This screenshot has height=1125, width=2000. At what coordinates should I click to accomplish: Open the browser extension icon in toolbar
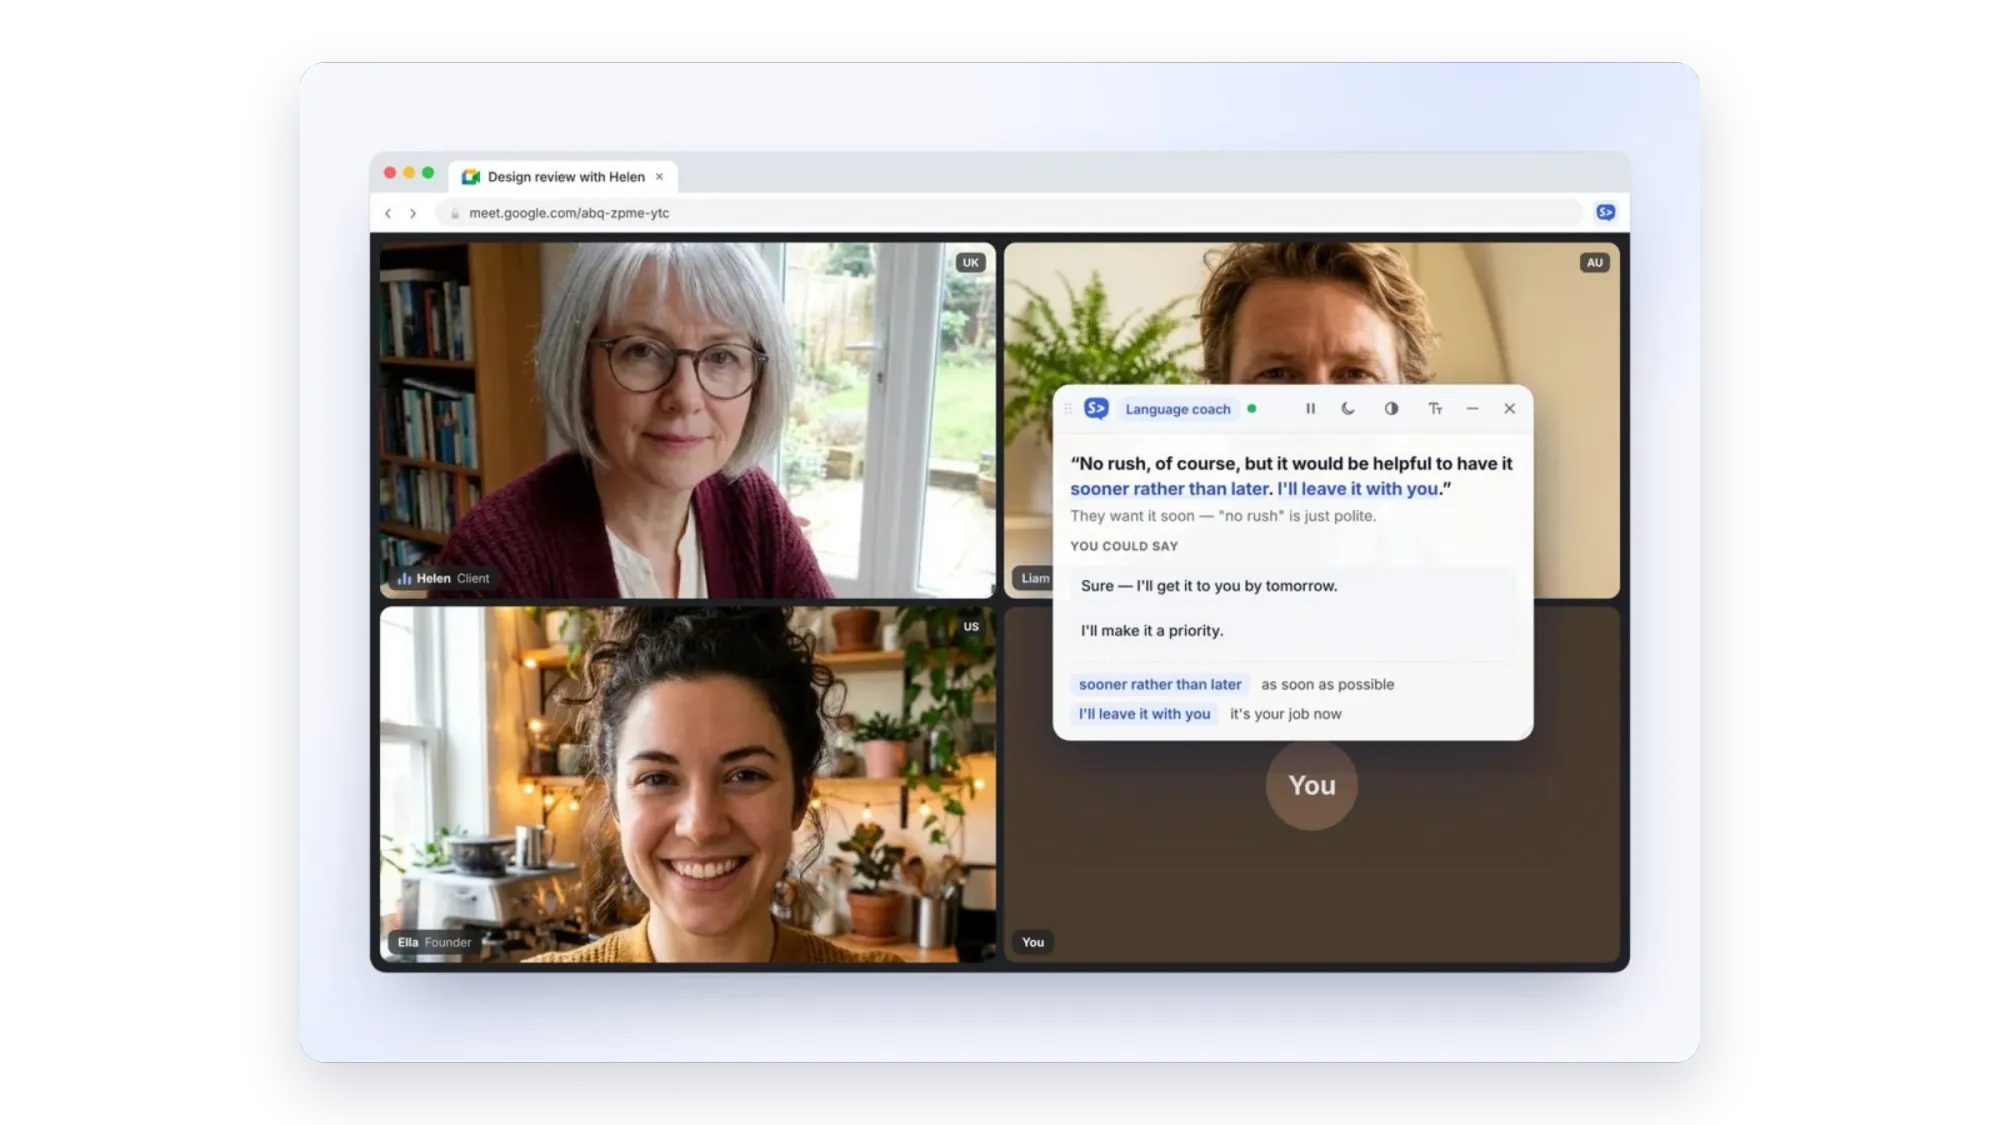click(x=1606, y=212)
